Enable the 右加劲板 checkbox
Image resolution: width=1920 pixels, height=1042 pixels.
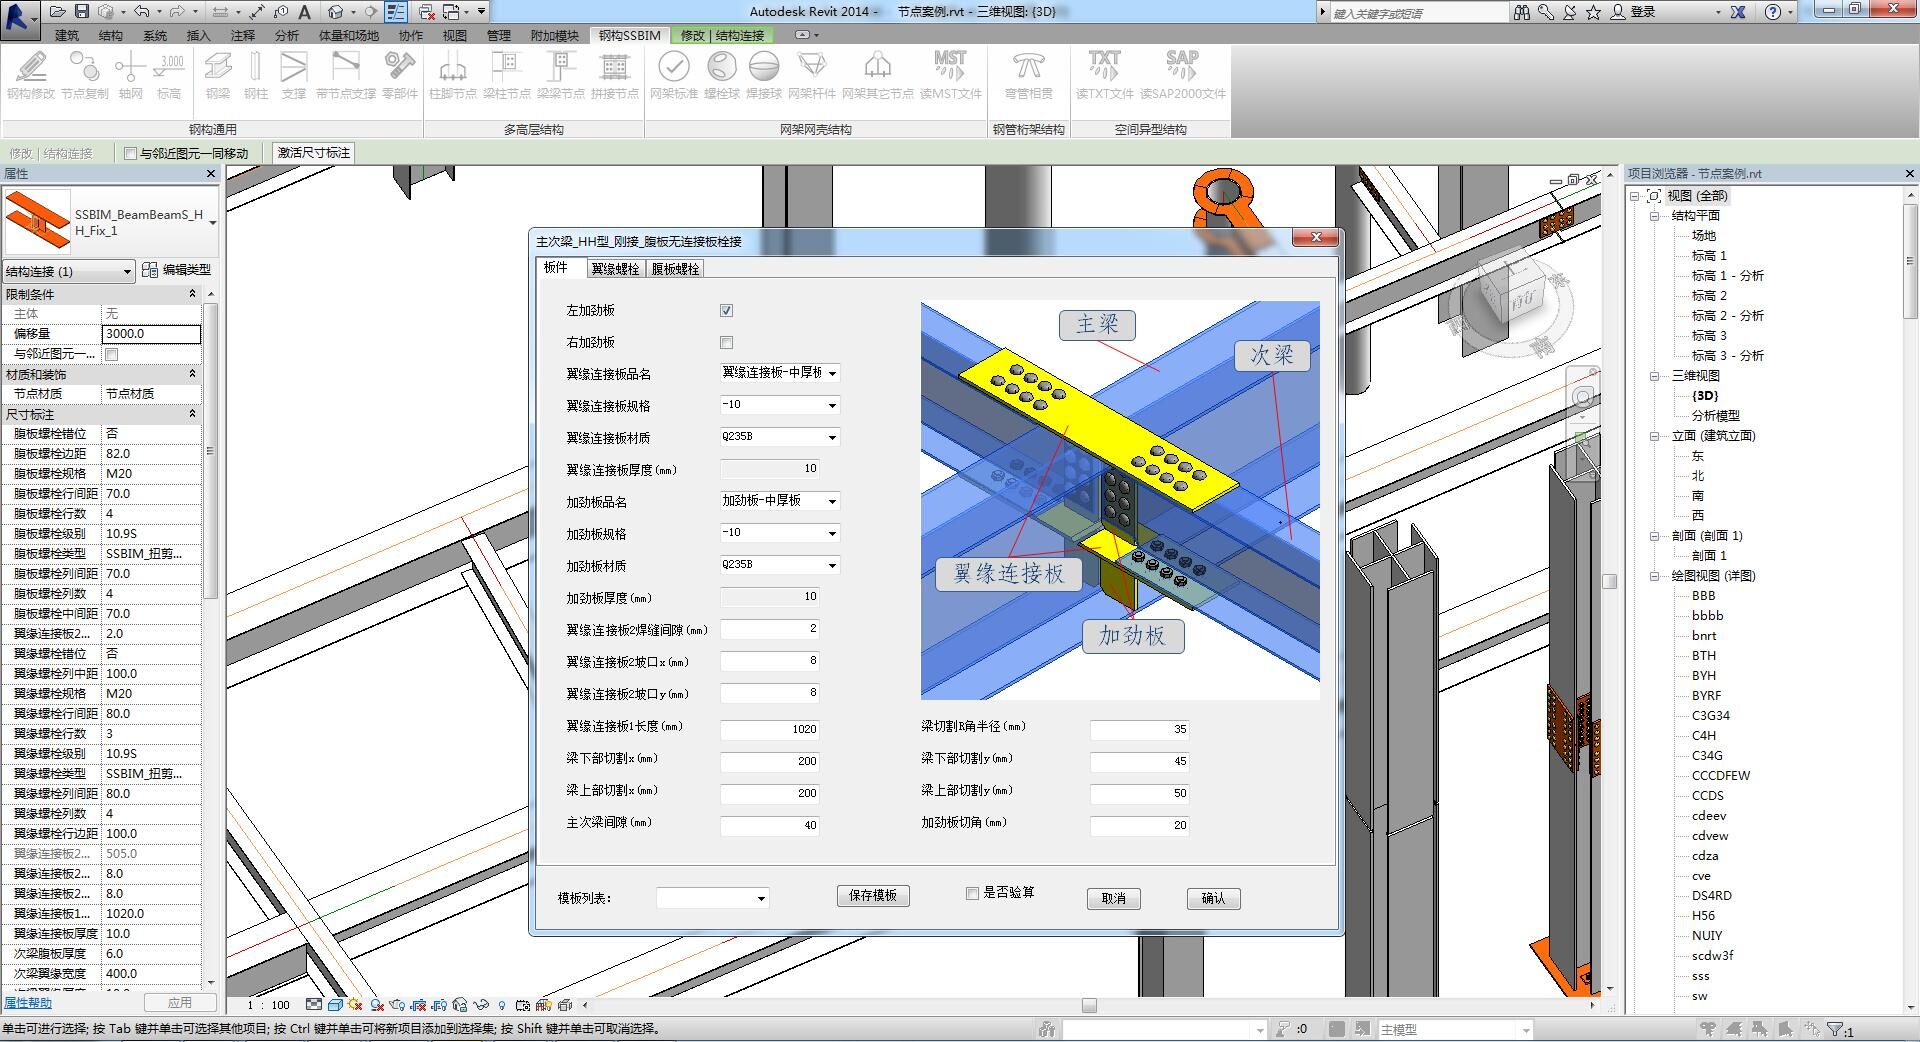726,343
